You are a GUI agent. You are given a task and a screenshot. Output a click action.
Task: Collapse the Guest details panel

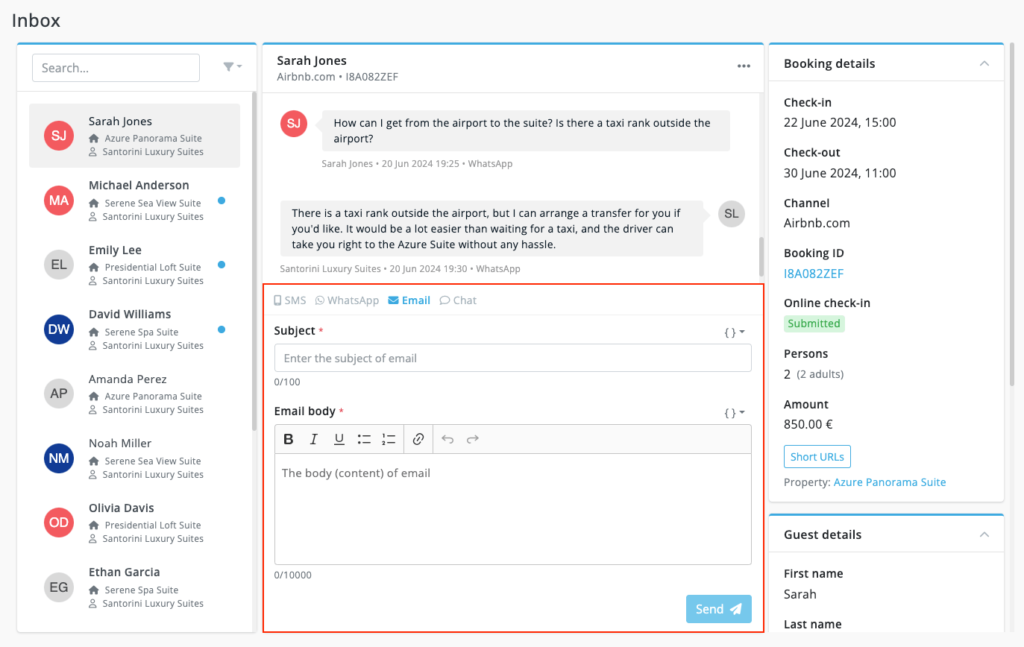pyautogui.click(x=984, y=535)
